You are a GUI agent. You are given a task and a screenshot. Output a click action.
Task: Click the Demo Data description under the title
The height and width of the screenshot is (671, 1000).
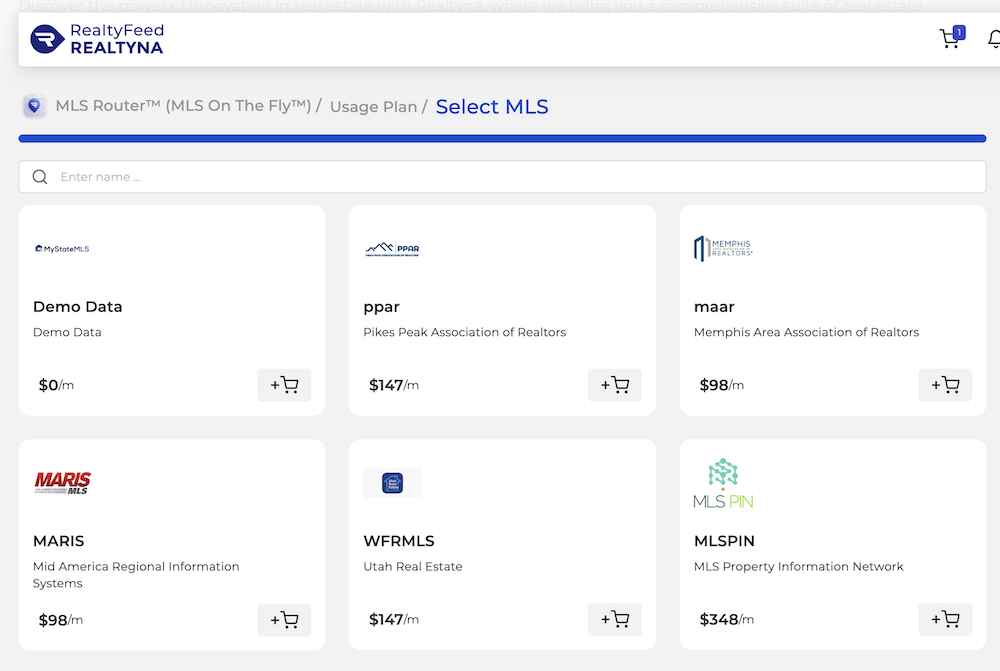click(67, 332)
